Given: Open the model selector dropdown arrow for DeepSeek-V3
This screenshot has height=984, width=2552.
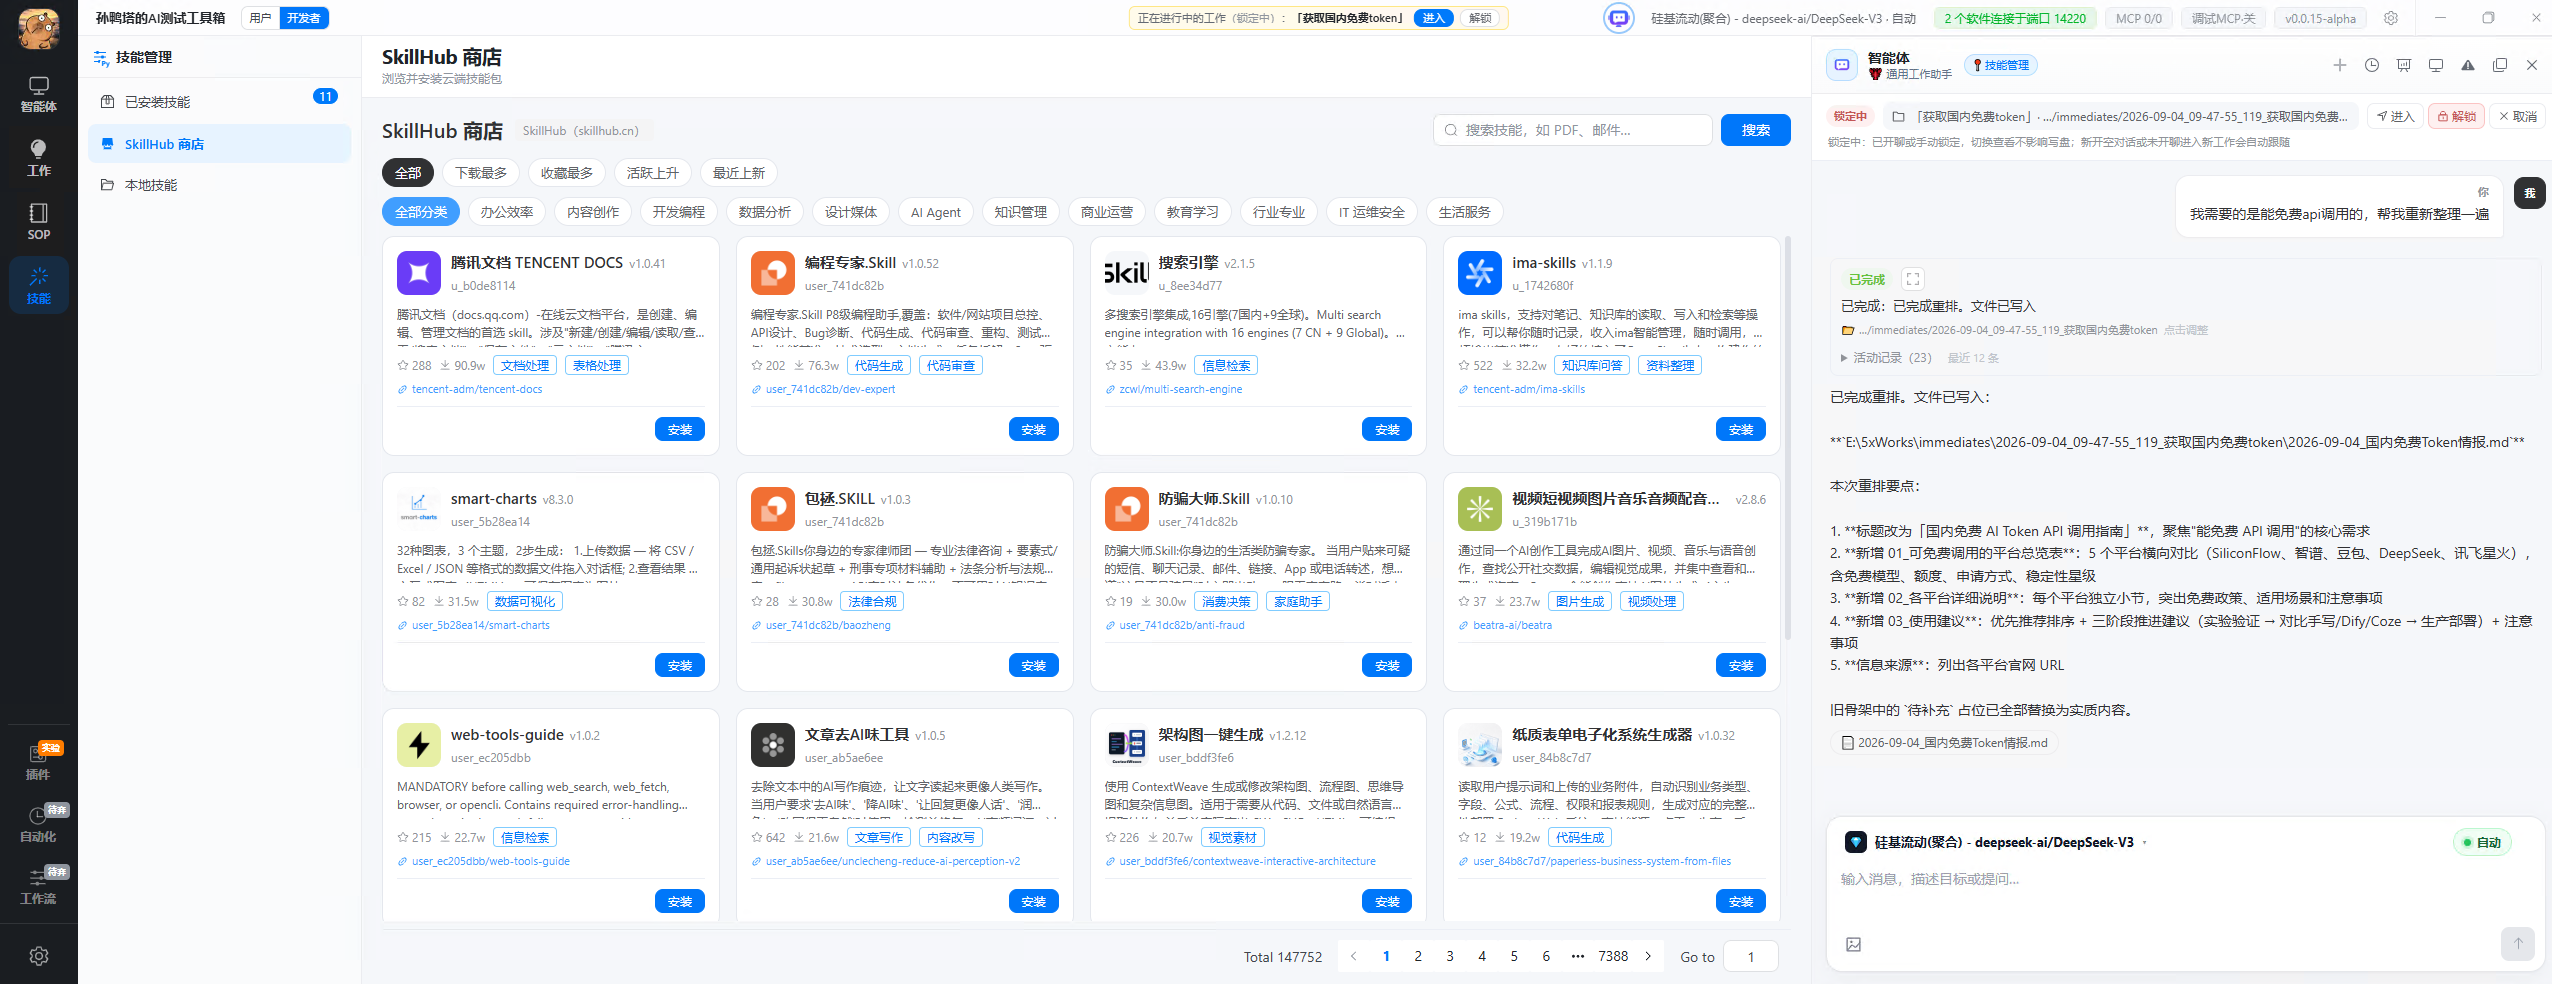Looking at the screenshot, I should click(x=2144, y=843).
